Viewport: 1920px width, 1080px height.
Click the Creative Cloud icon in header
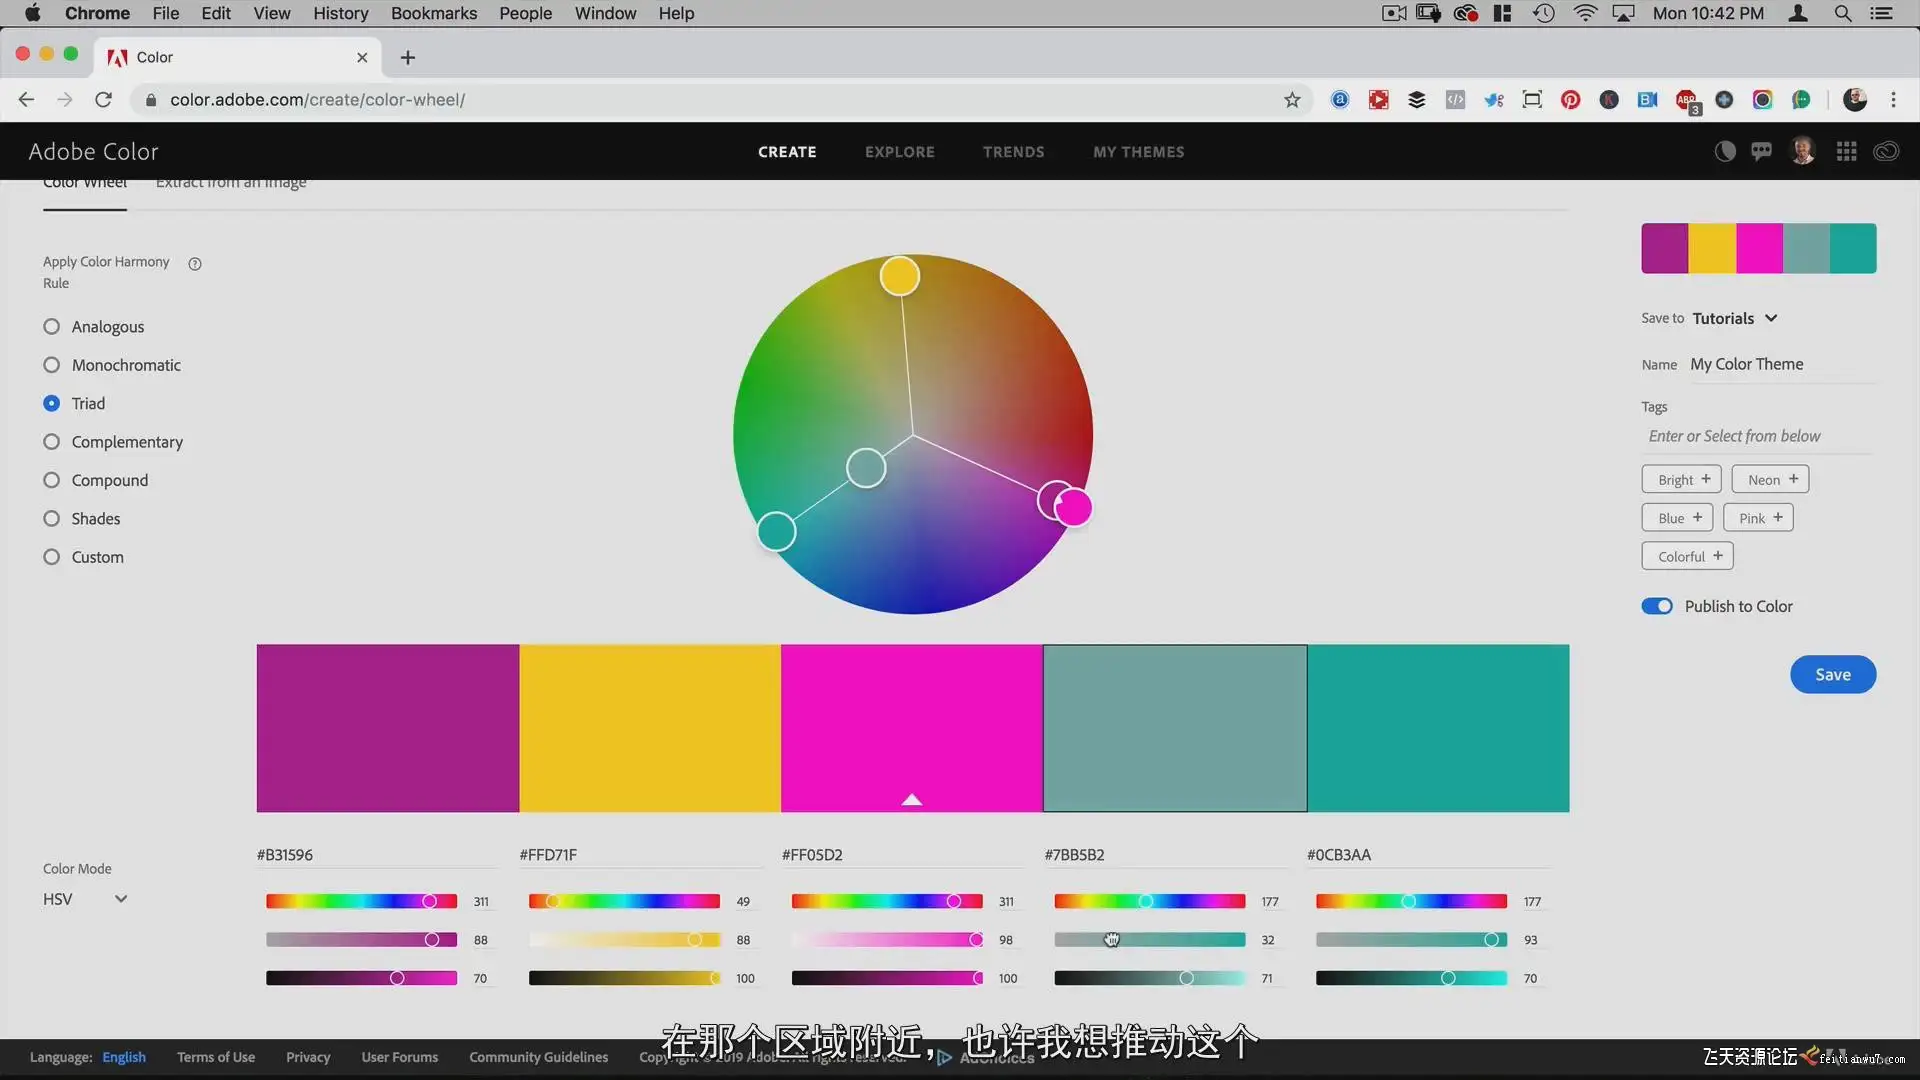(x=1886, y=151)
